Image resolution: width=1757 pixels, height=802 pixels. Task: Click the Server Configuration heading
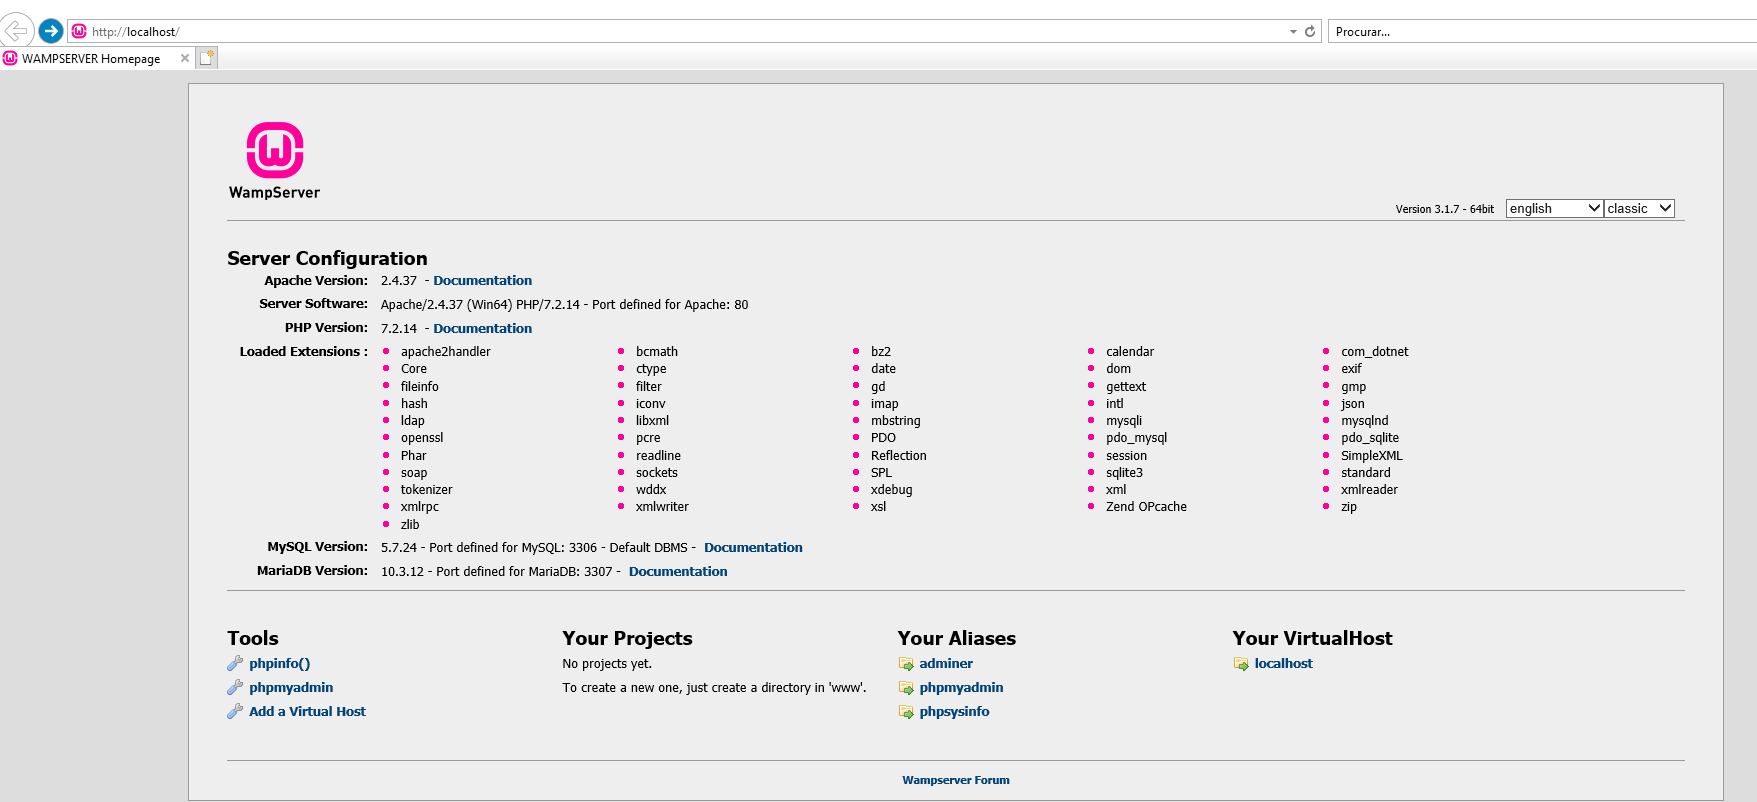tap(327, 258)
